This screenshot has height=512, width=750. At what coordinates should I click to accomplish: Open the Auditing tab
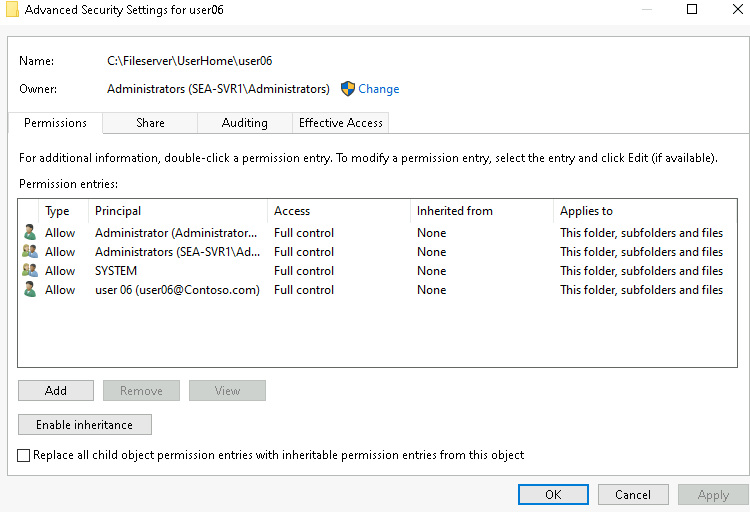click(x=244, y=123)
